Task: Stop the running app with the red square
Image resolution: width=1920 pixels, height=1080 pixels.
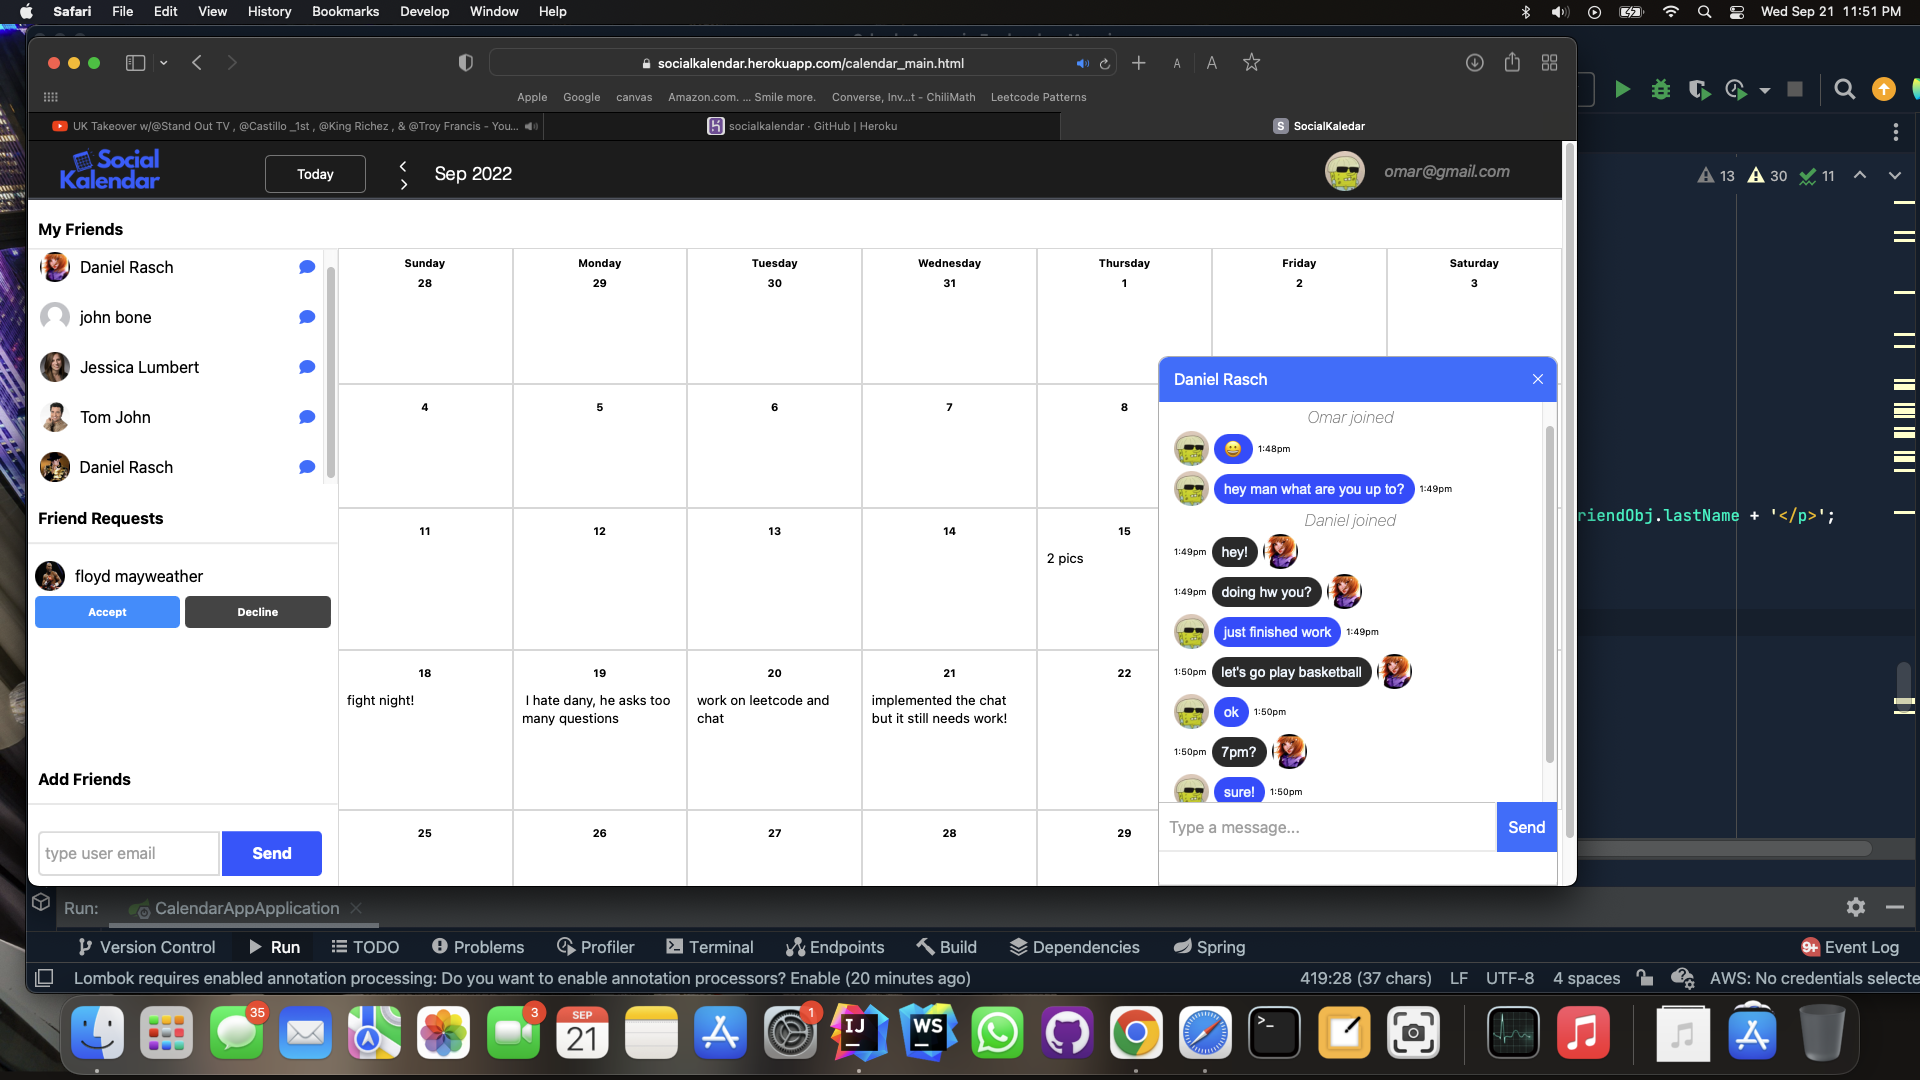Action: pos(1795,89)
